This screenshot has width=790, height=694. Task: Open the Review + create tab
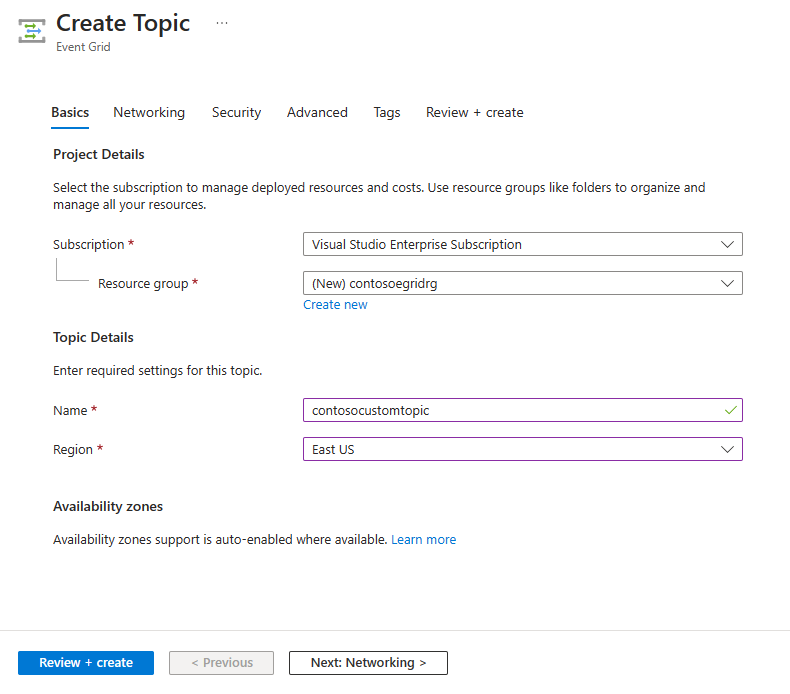pyautogui.click(x=475, y=112)
